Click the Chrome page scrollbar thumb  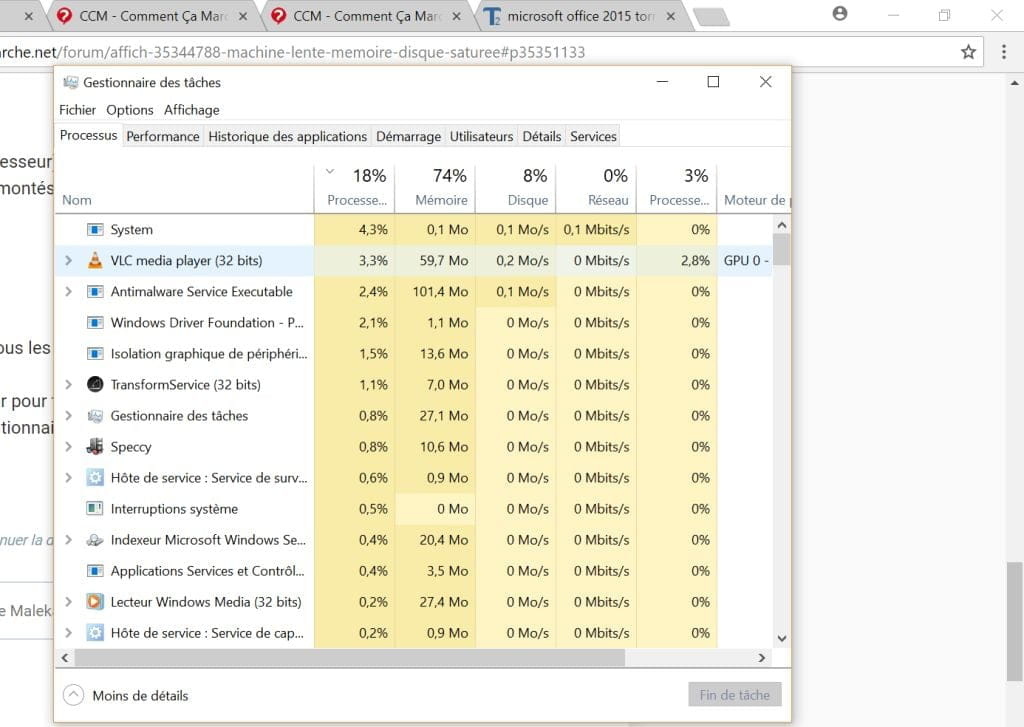[x=1014, y=621]
